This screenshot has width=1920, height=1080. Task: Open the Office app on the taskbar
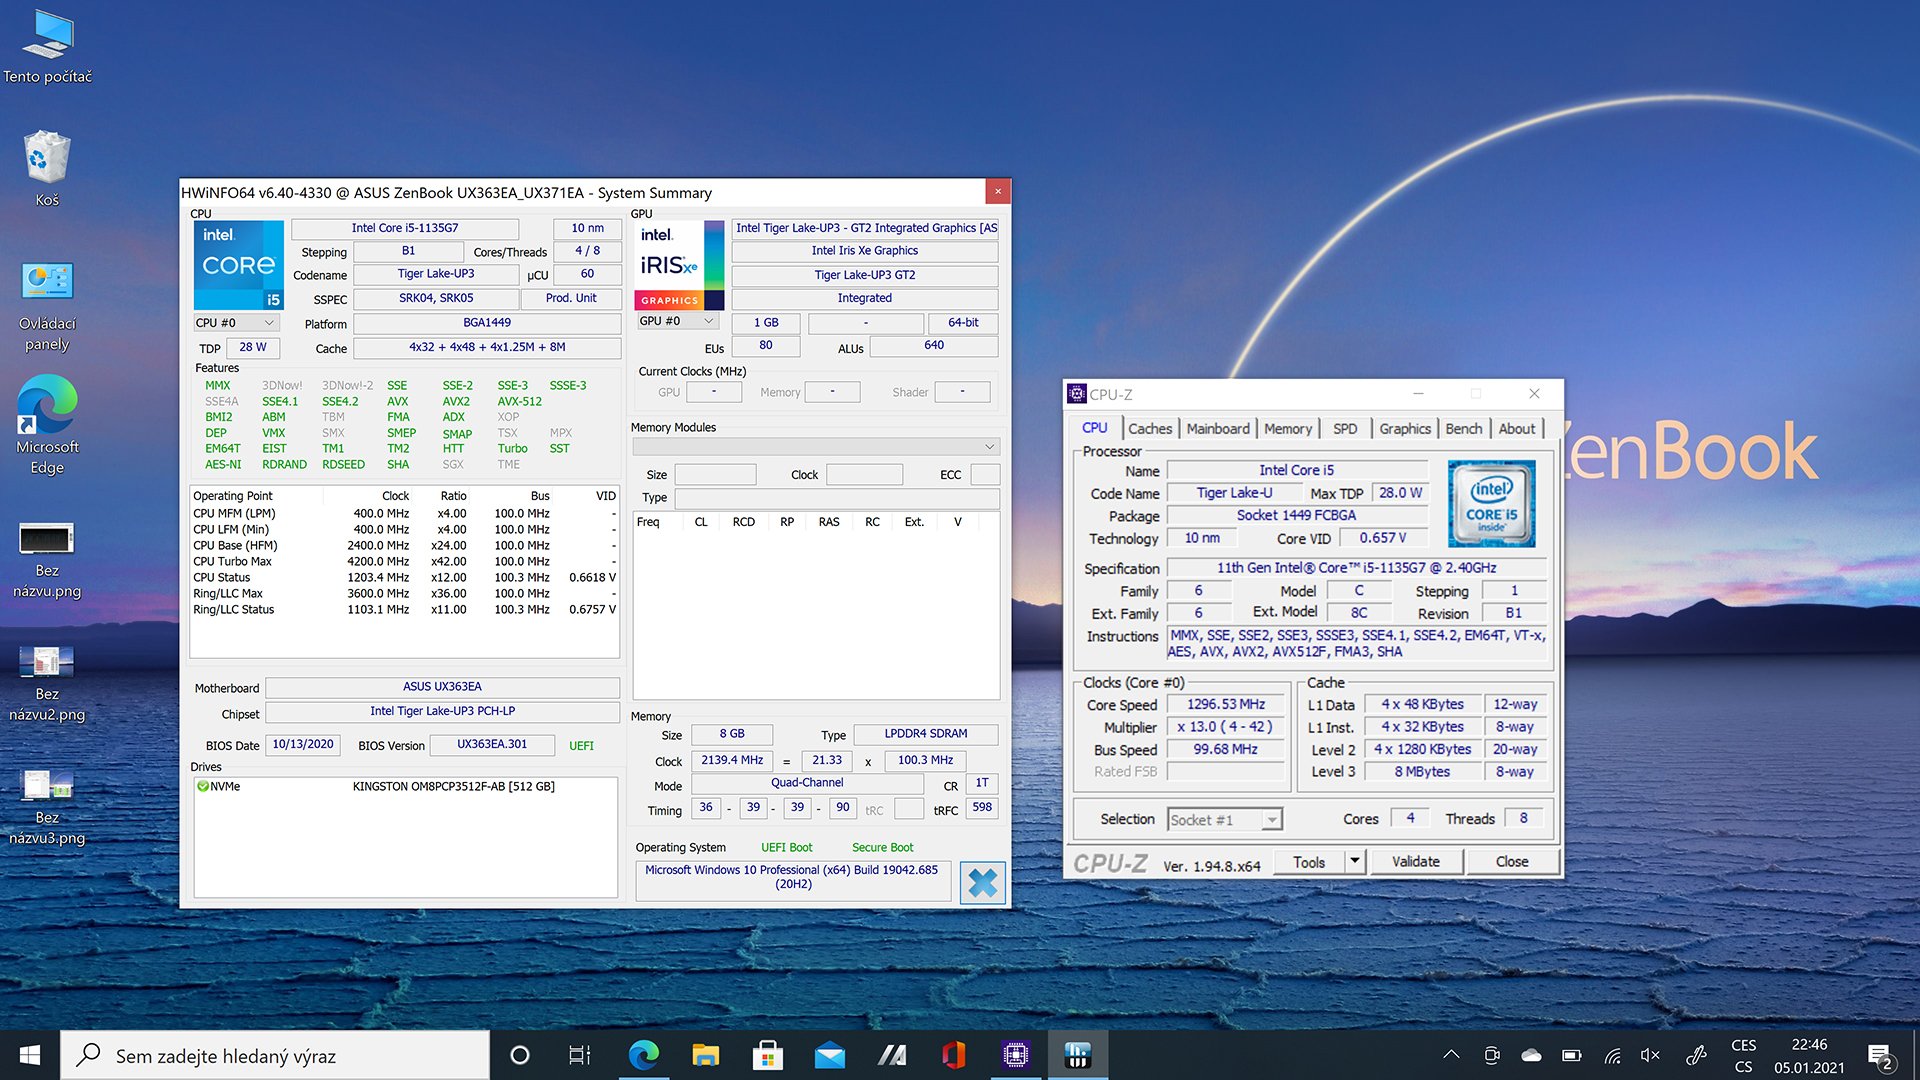coord(953,1055)
